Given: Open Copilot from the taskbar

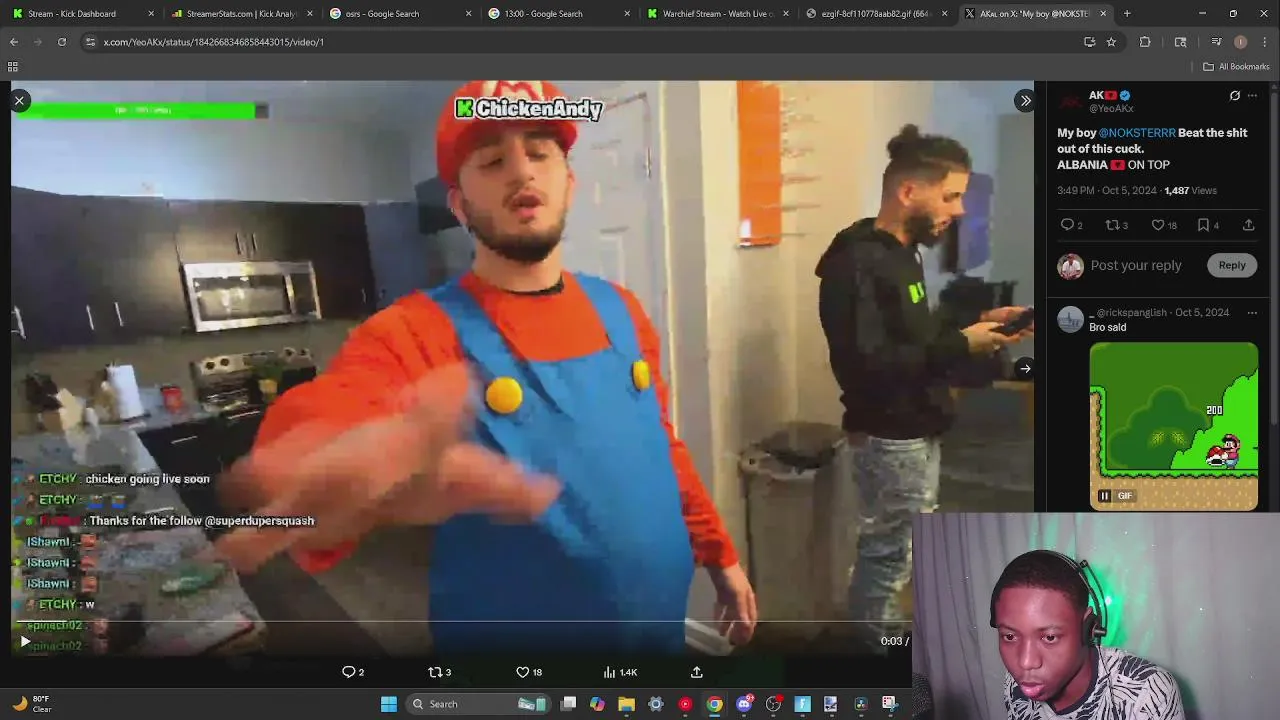Looking at the screenshot, I should click(597, 704).
